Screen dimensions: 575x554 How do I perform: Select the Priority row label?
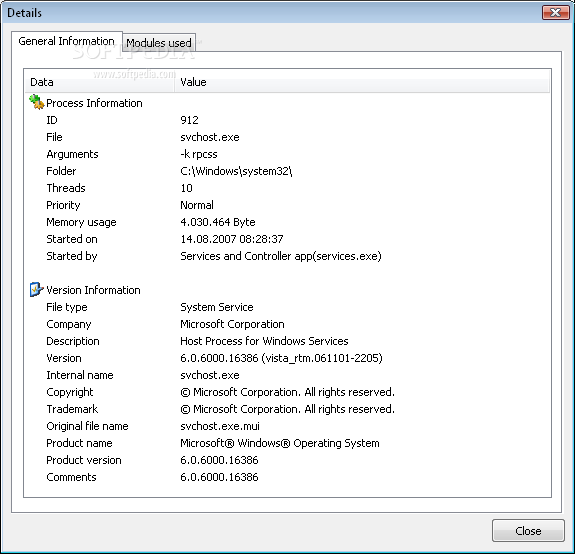63,205
